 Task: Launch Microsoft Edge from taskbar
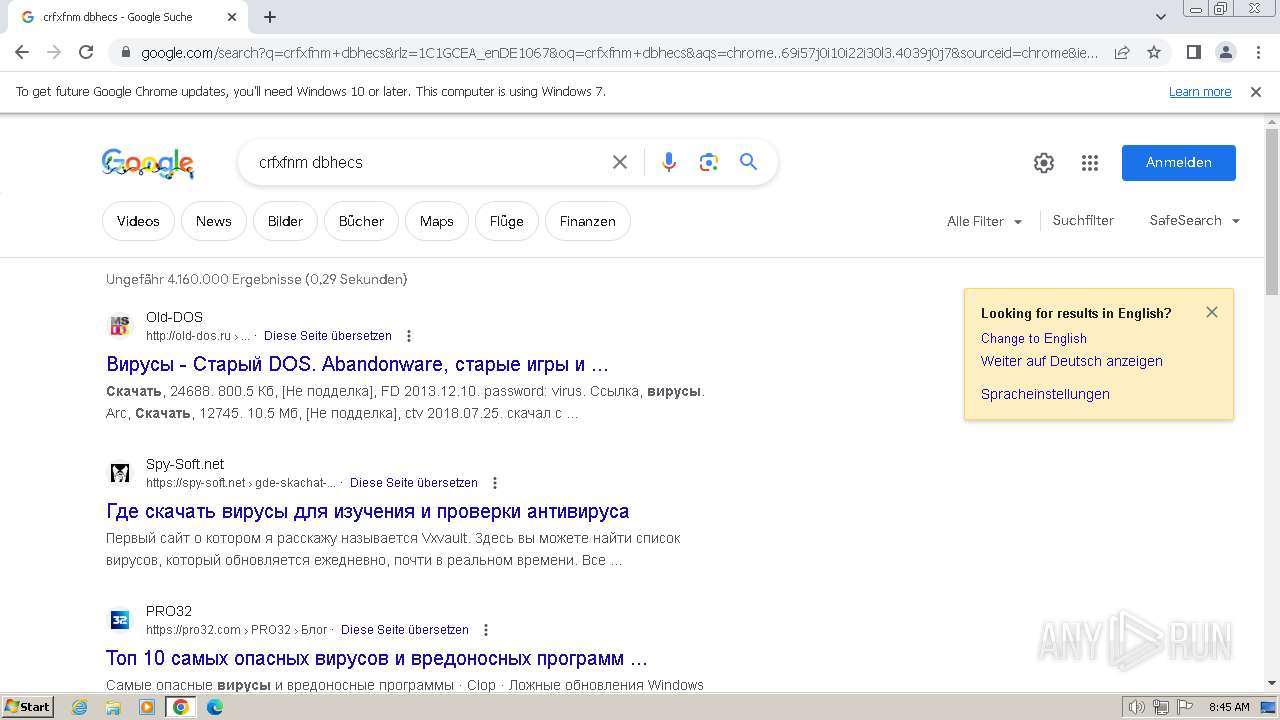[x=214, y=707]
